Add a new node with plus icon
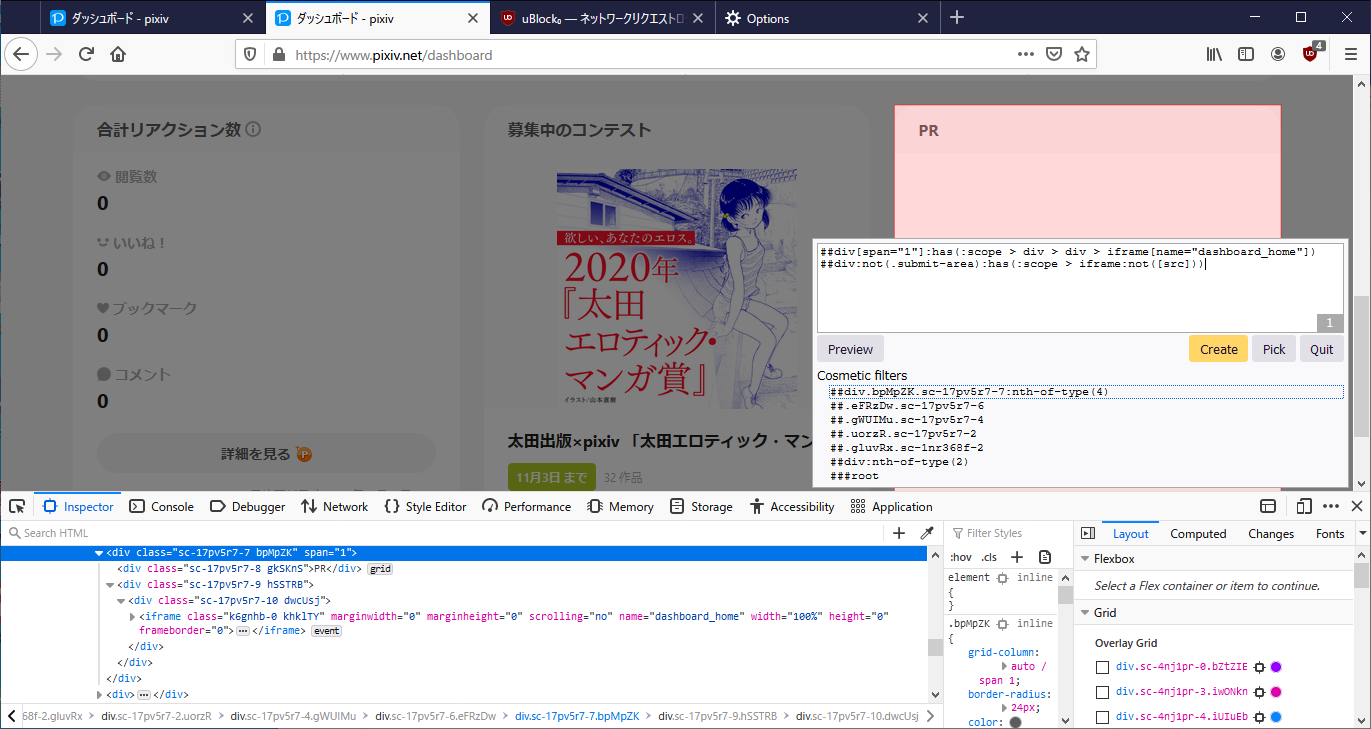 coord(899,533)
